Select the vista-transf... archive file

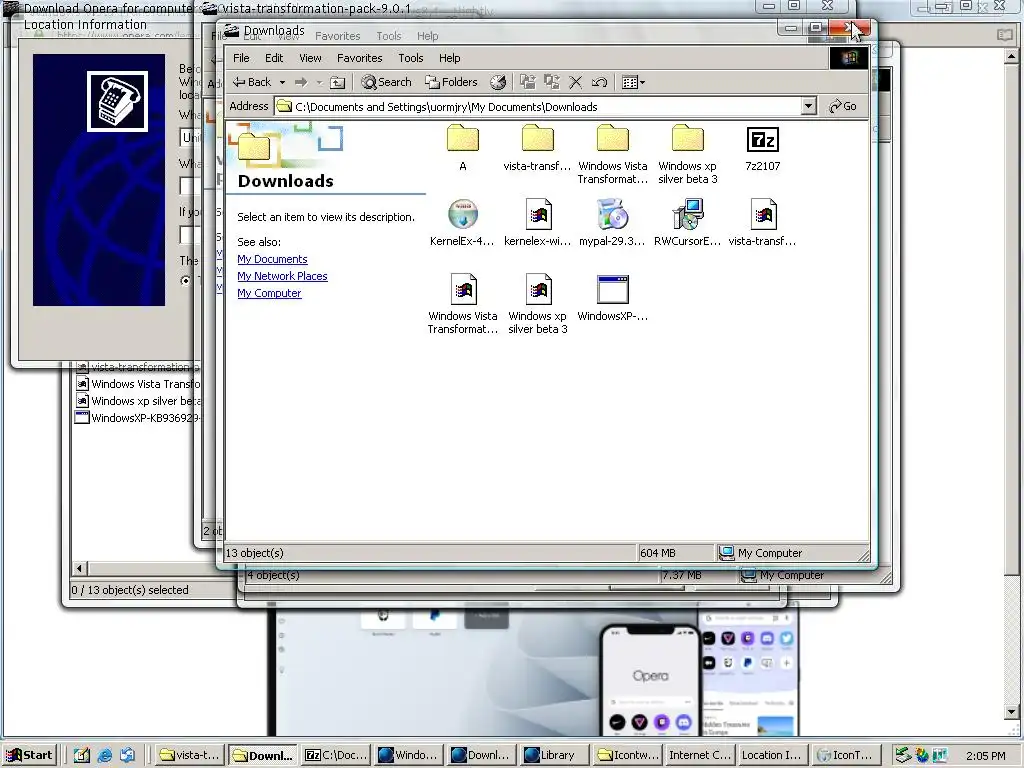tap(763, 223)
